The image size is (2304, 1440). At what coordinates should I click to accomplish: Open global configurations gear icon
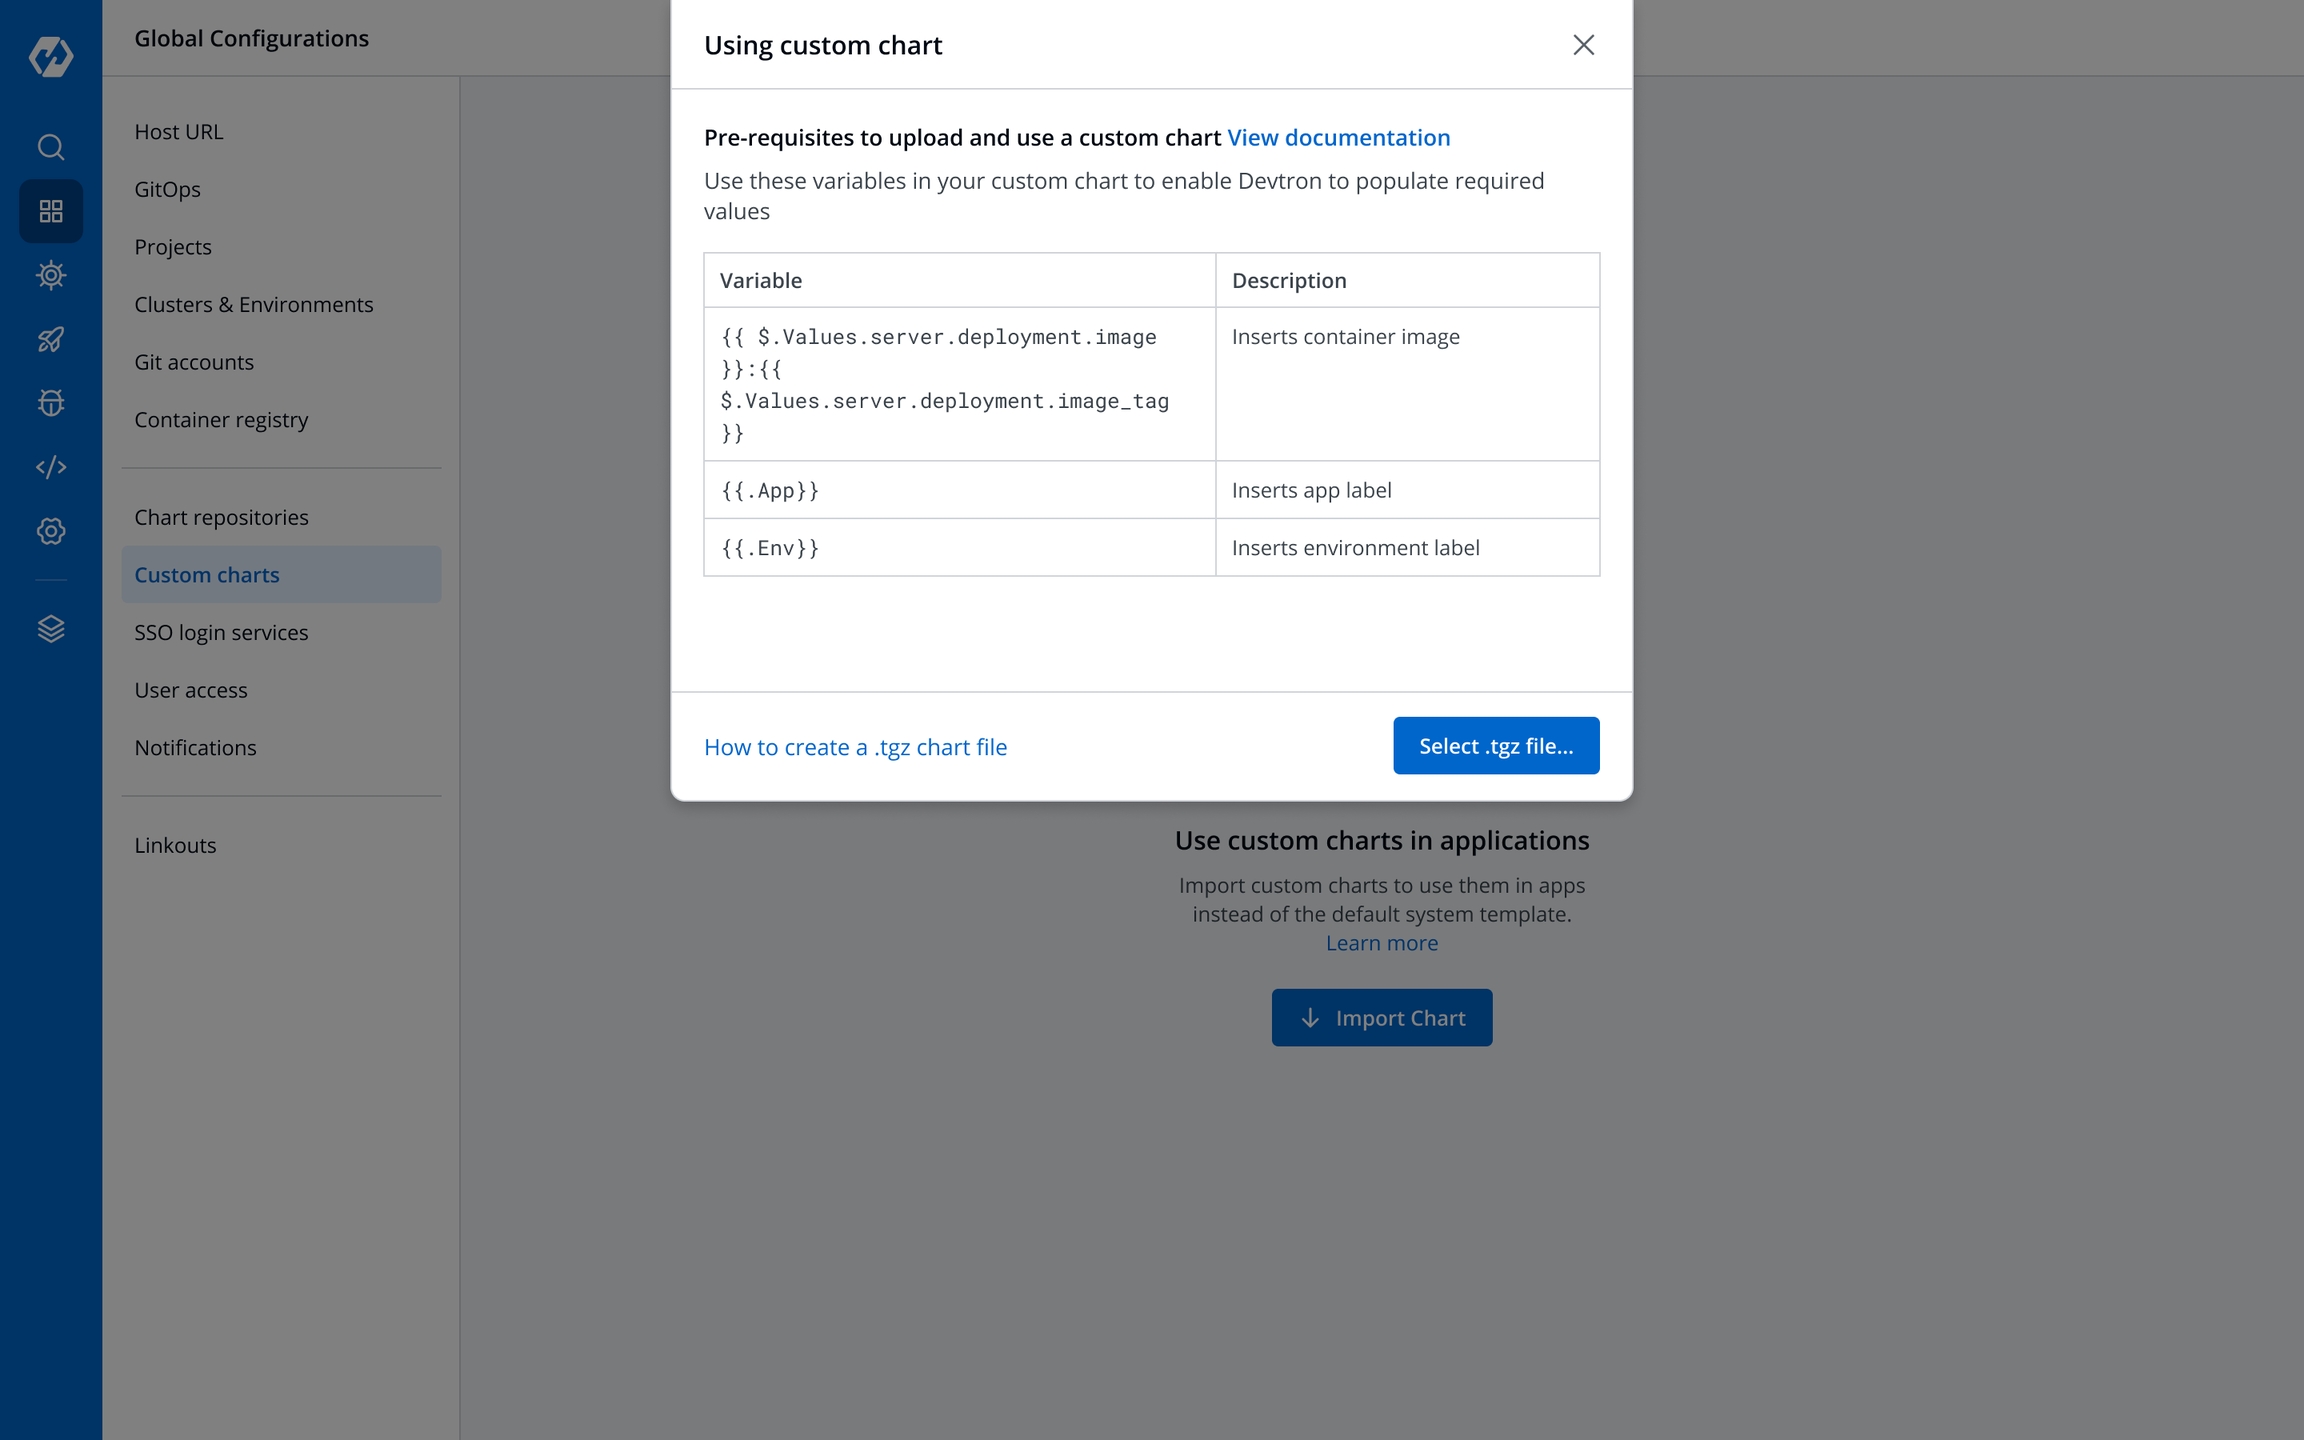pos(51,531)
